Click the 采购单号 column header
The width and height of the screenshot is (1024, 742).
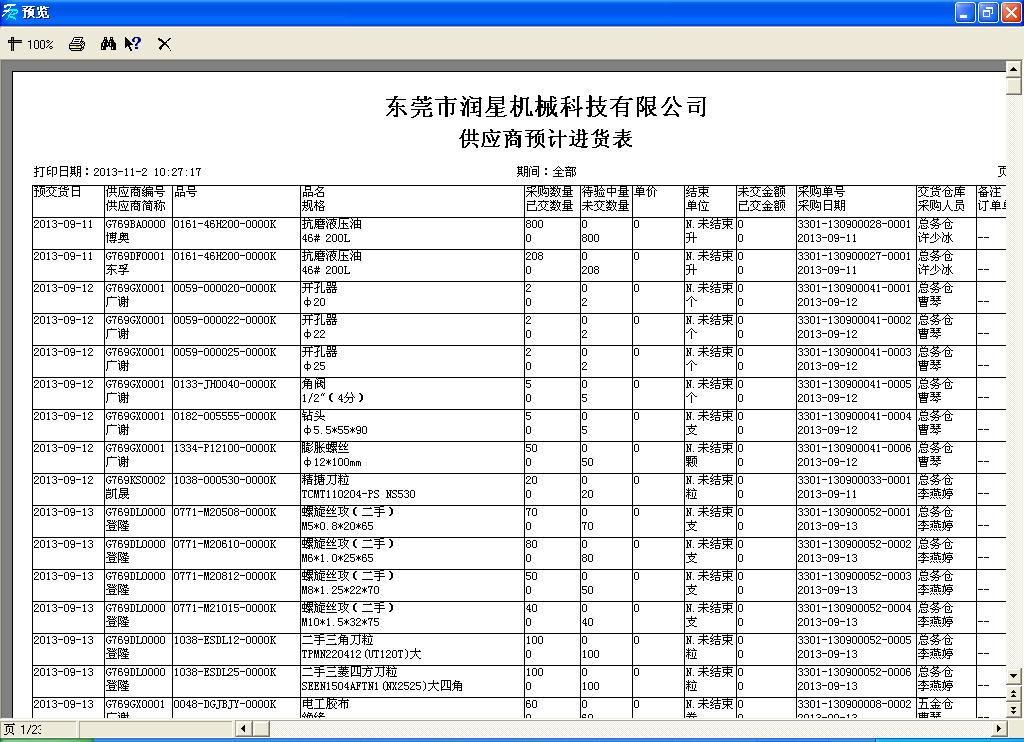tap(822, 192)
